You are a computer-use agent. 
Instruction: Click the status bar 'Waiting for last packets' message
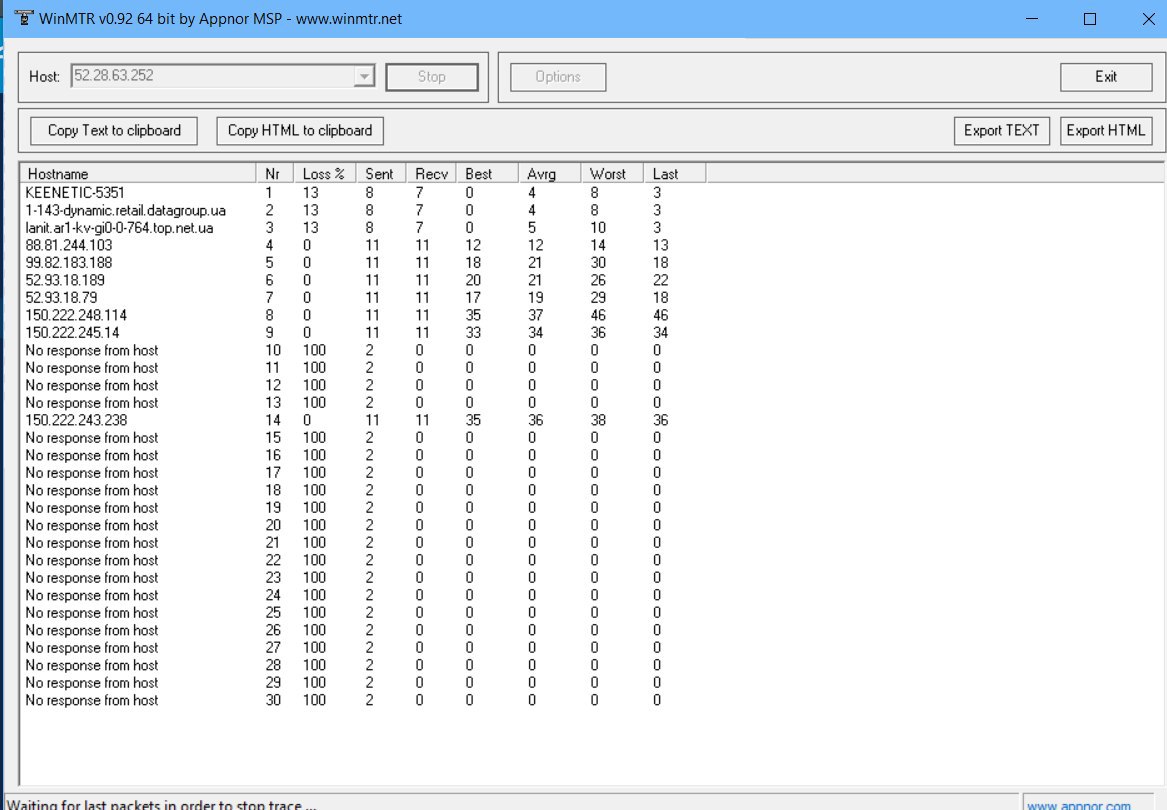[162, 805]
